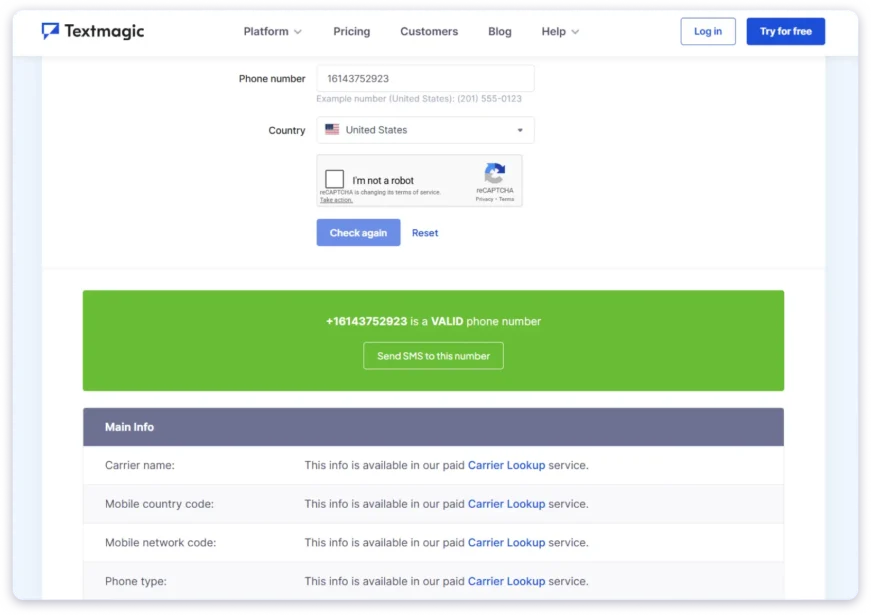Click the reCAPTCHA Terms link
Viewport: 871px width, 615px height.
pos(506,199)
